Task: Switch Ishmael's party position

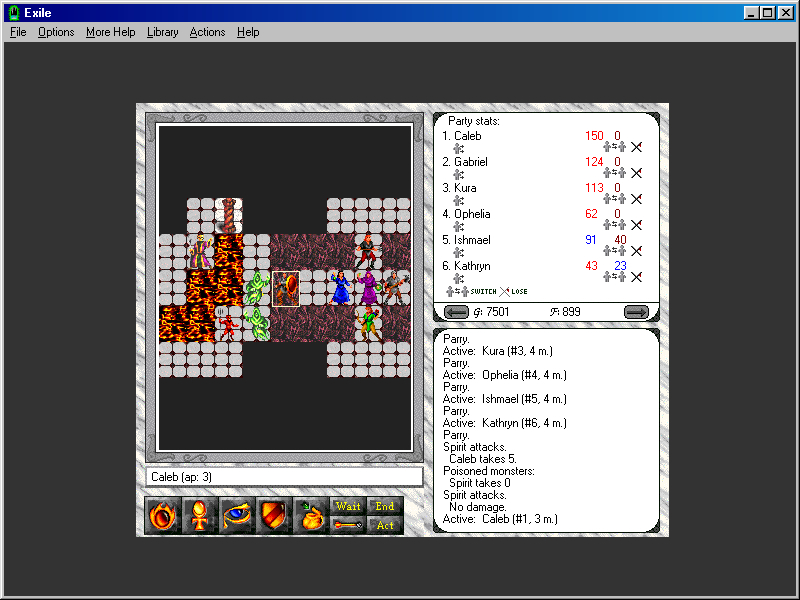Action: pyautogui.click(x=614, y=251)
